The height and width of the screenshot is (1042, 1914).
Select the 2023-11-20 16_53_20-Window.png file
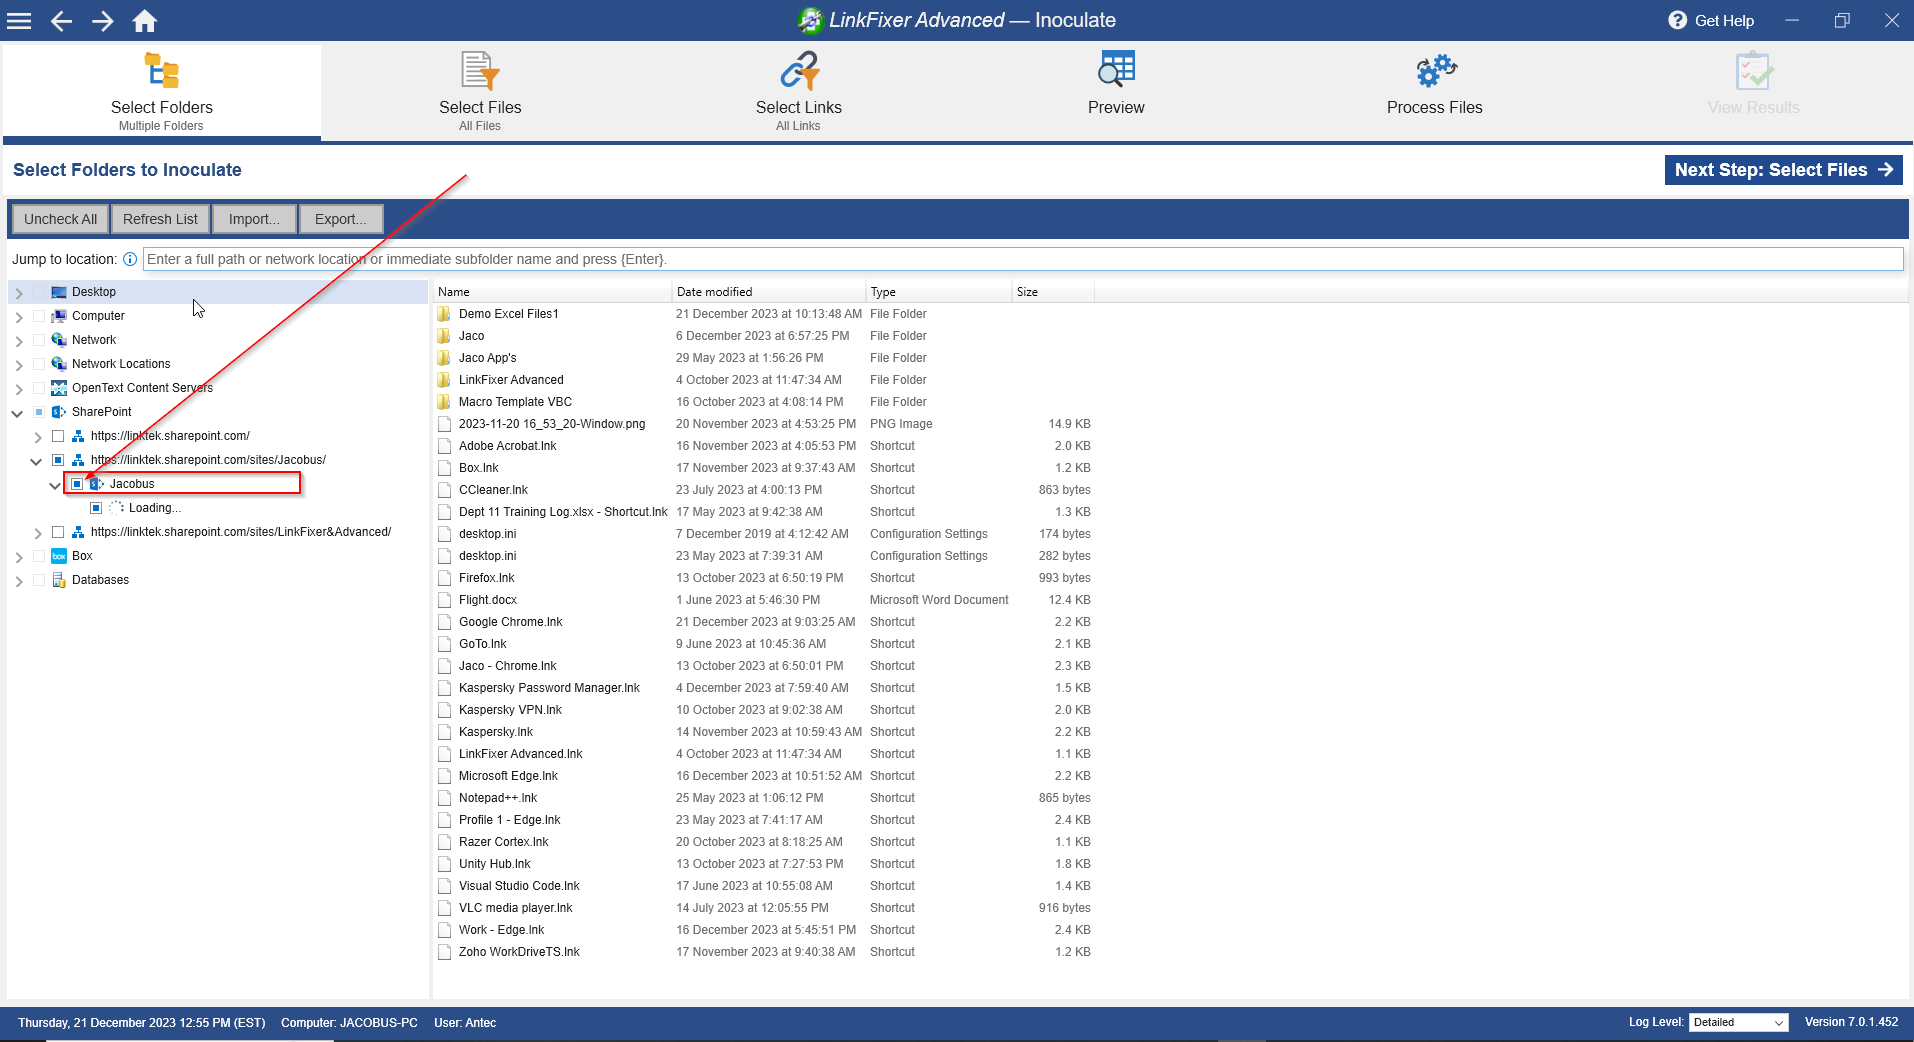click(764, 424)
